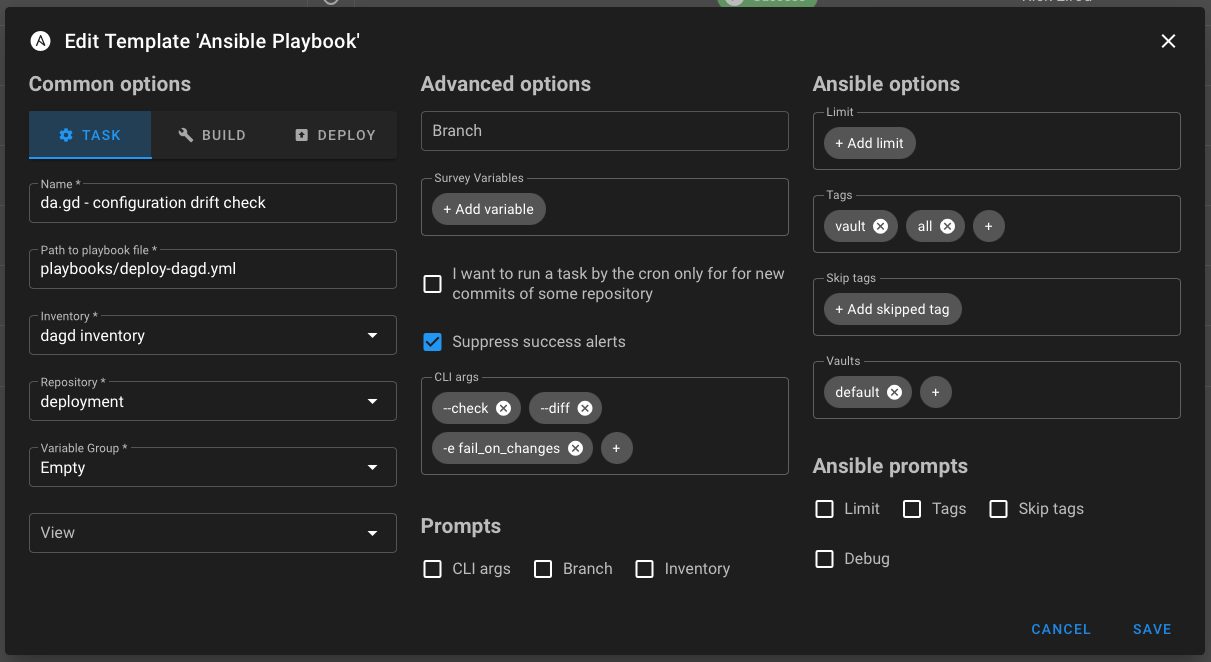This screenshot has width=1211, height=662.
Task: Click the wrench icon on Build tab
Action: [186, 135]
